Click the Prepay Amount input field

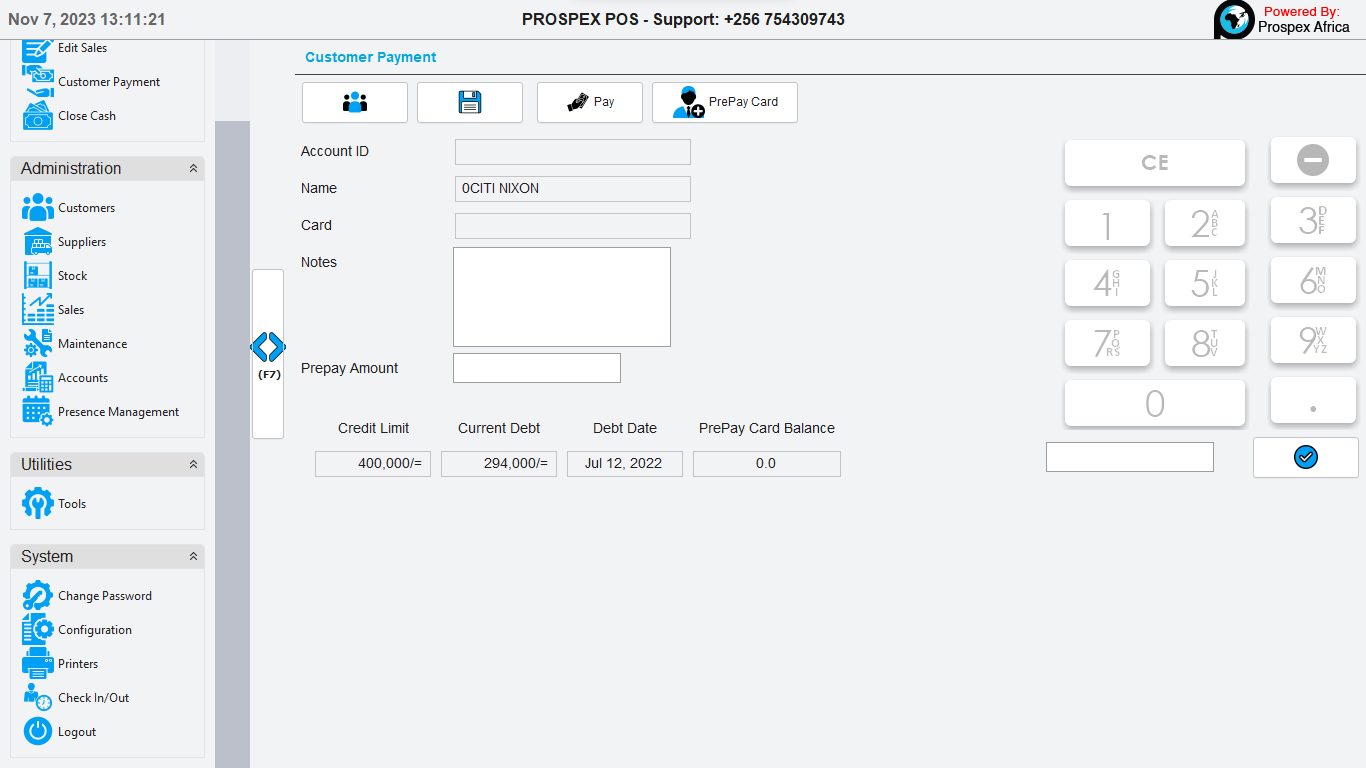coord(536,368)
